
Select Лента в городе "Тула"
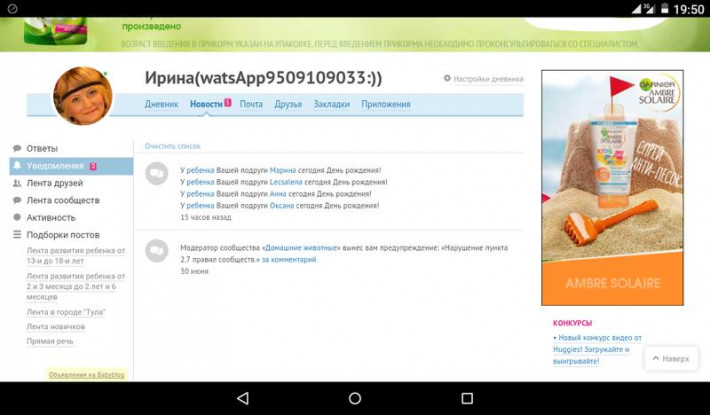click(x=65, y=312)
